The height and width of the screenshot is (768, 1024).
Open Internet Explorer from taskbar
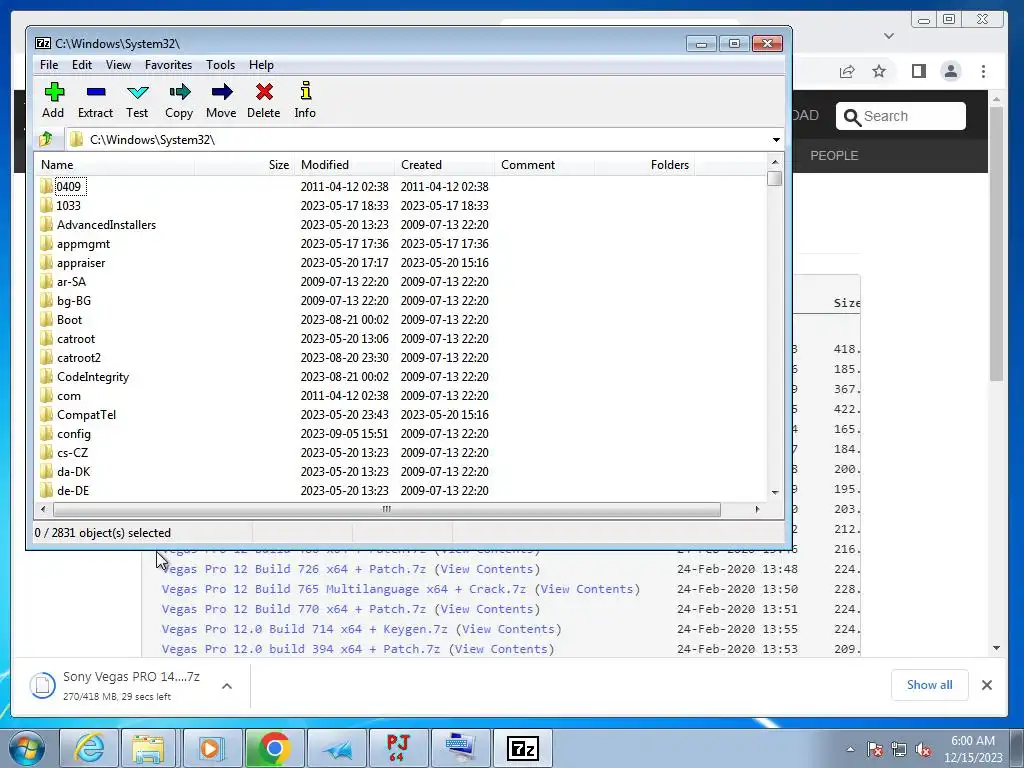pyautogui.click(x=89, y=748)
